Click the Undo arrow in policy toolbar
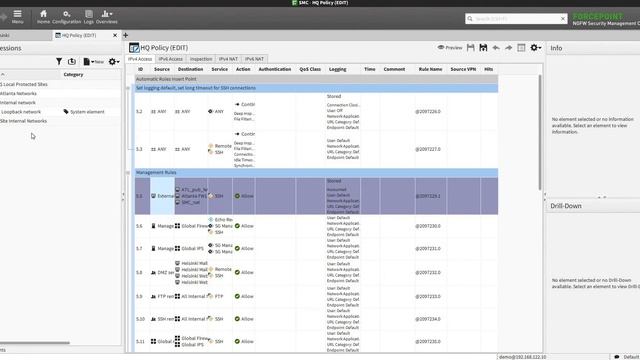Image resolution: width=640 pixels, height=360 pixels. coord(496,48)
